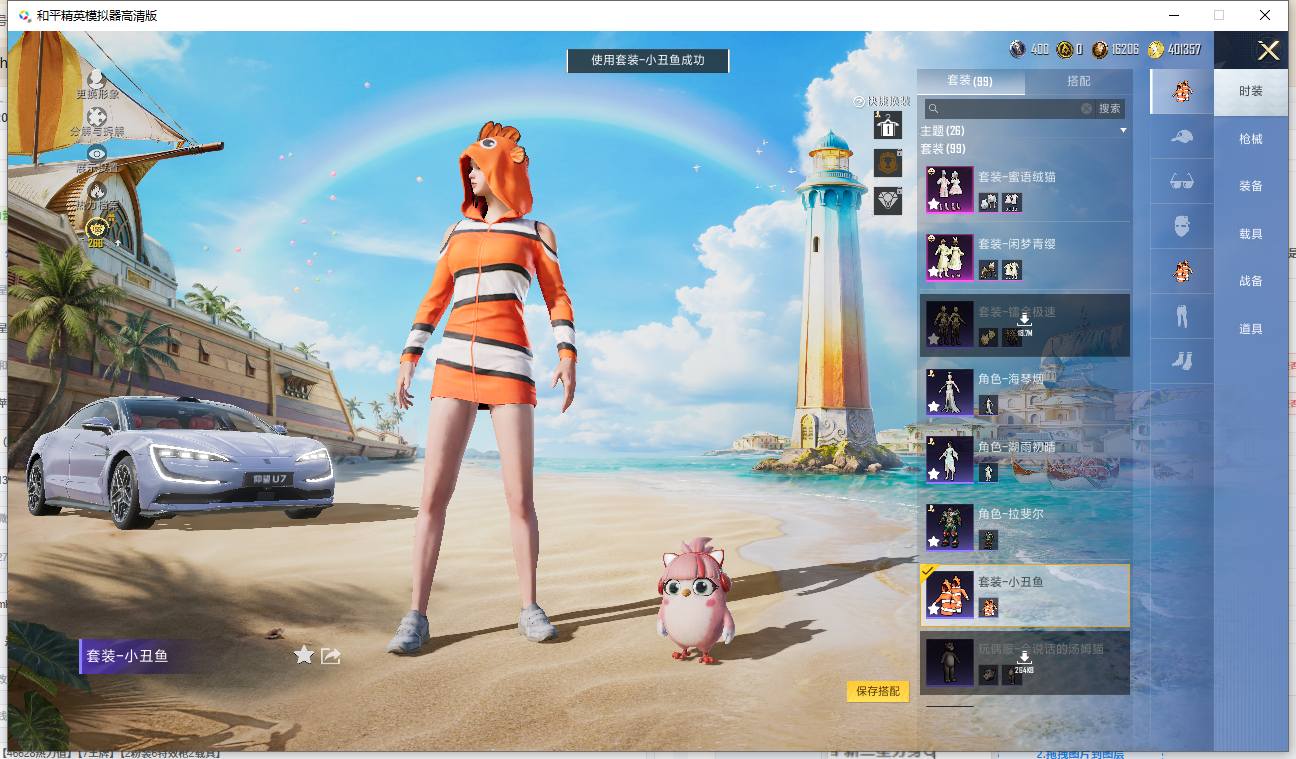Select the glasses category icon

click(1182, 182)
